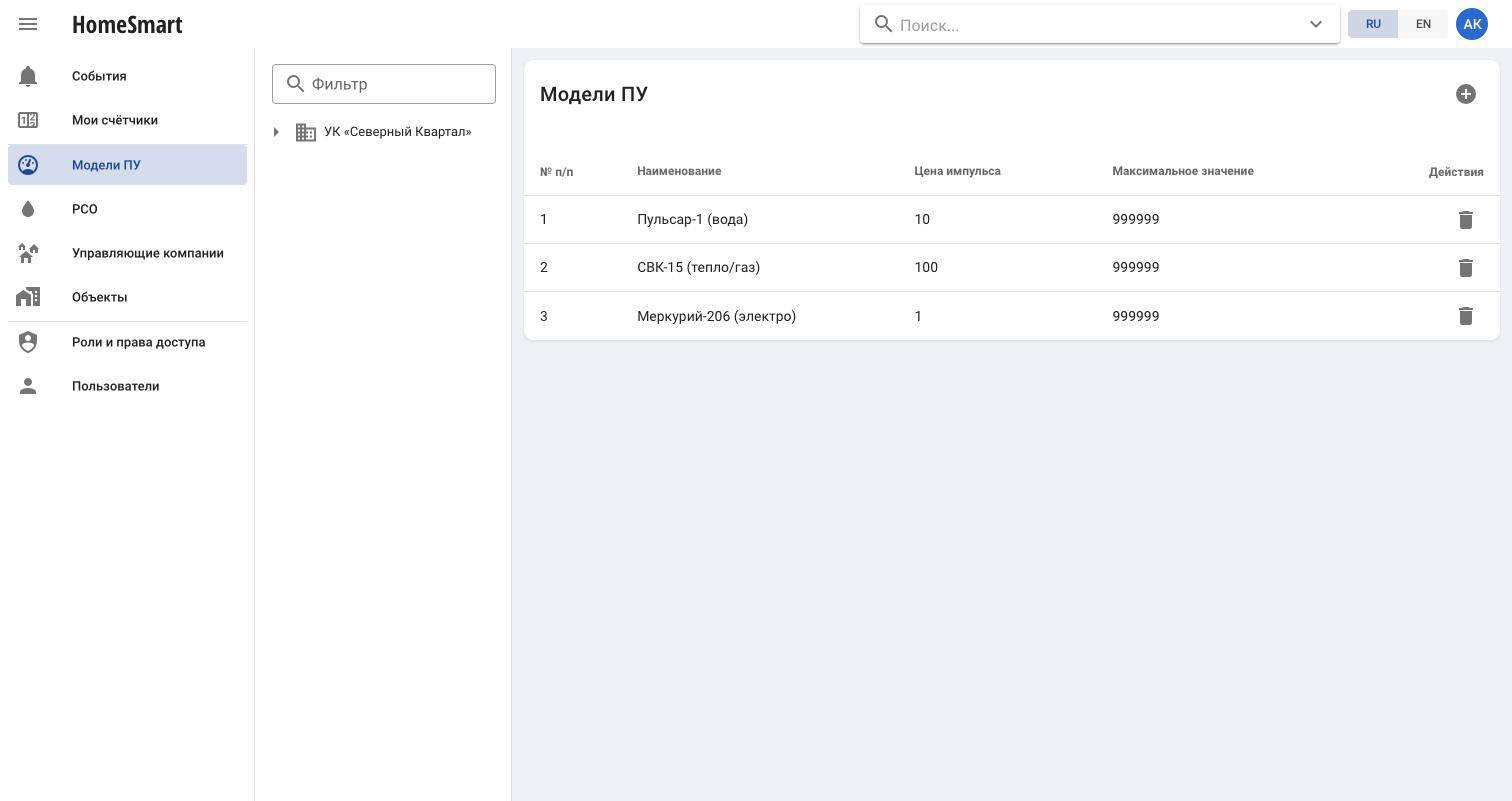This screenshot has height=801, width=1512.
Task: Click the gauge icon beside Модели ПУ
Action: [x=28, y=165]
